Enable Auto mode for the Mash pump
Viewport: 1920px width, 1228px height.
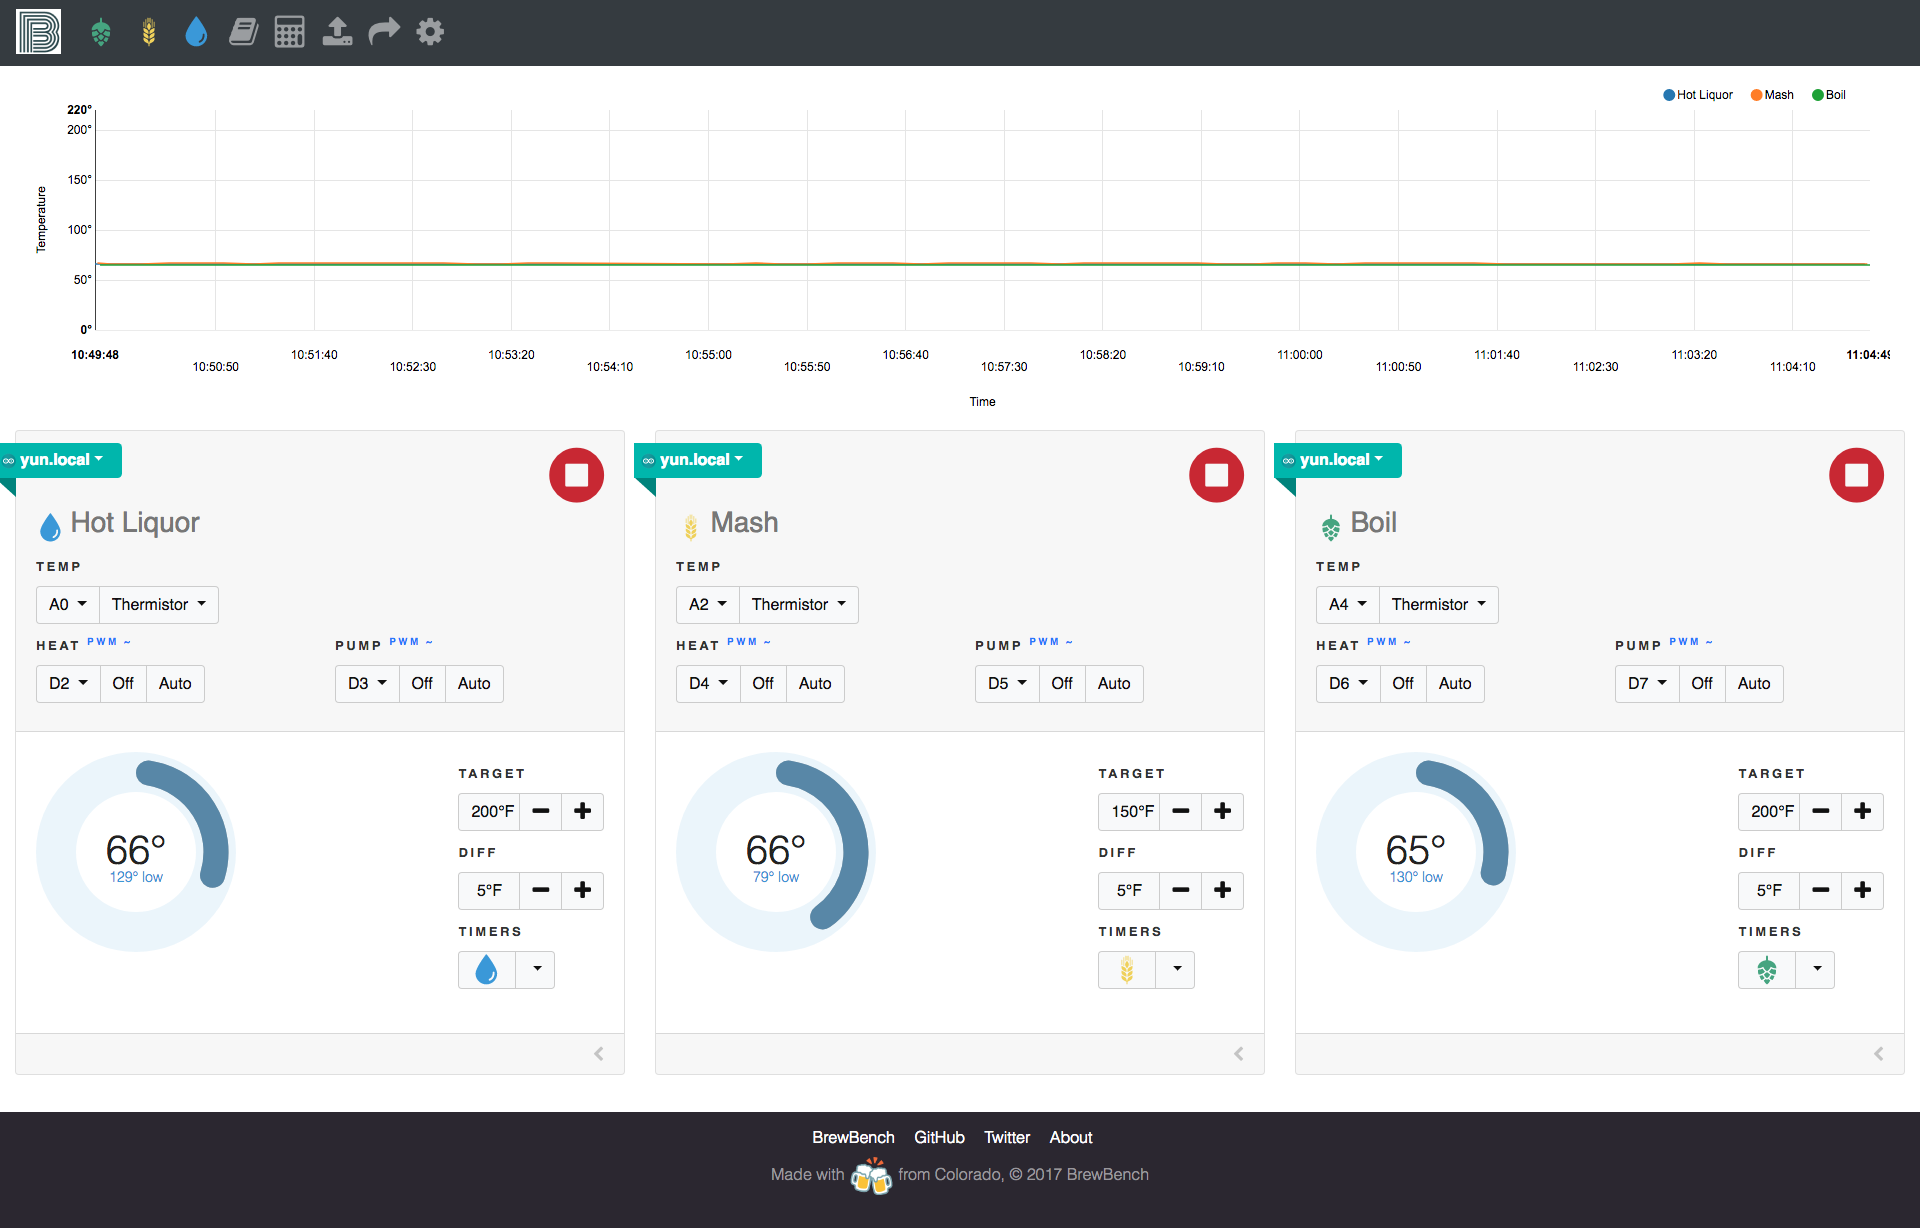pyautogui.click(x=1114, y=683)
